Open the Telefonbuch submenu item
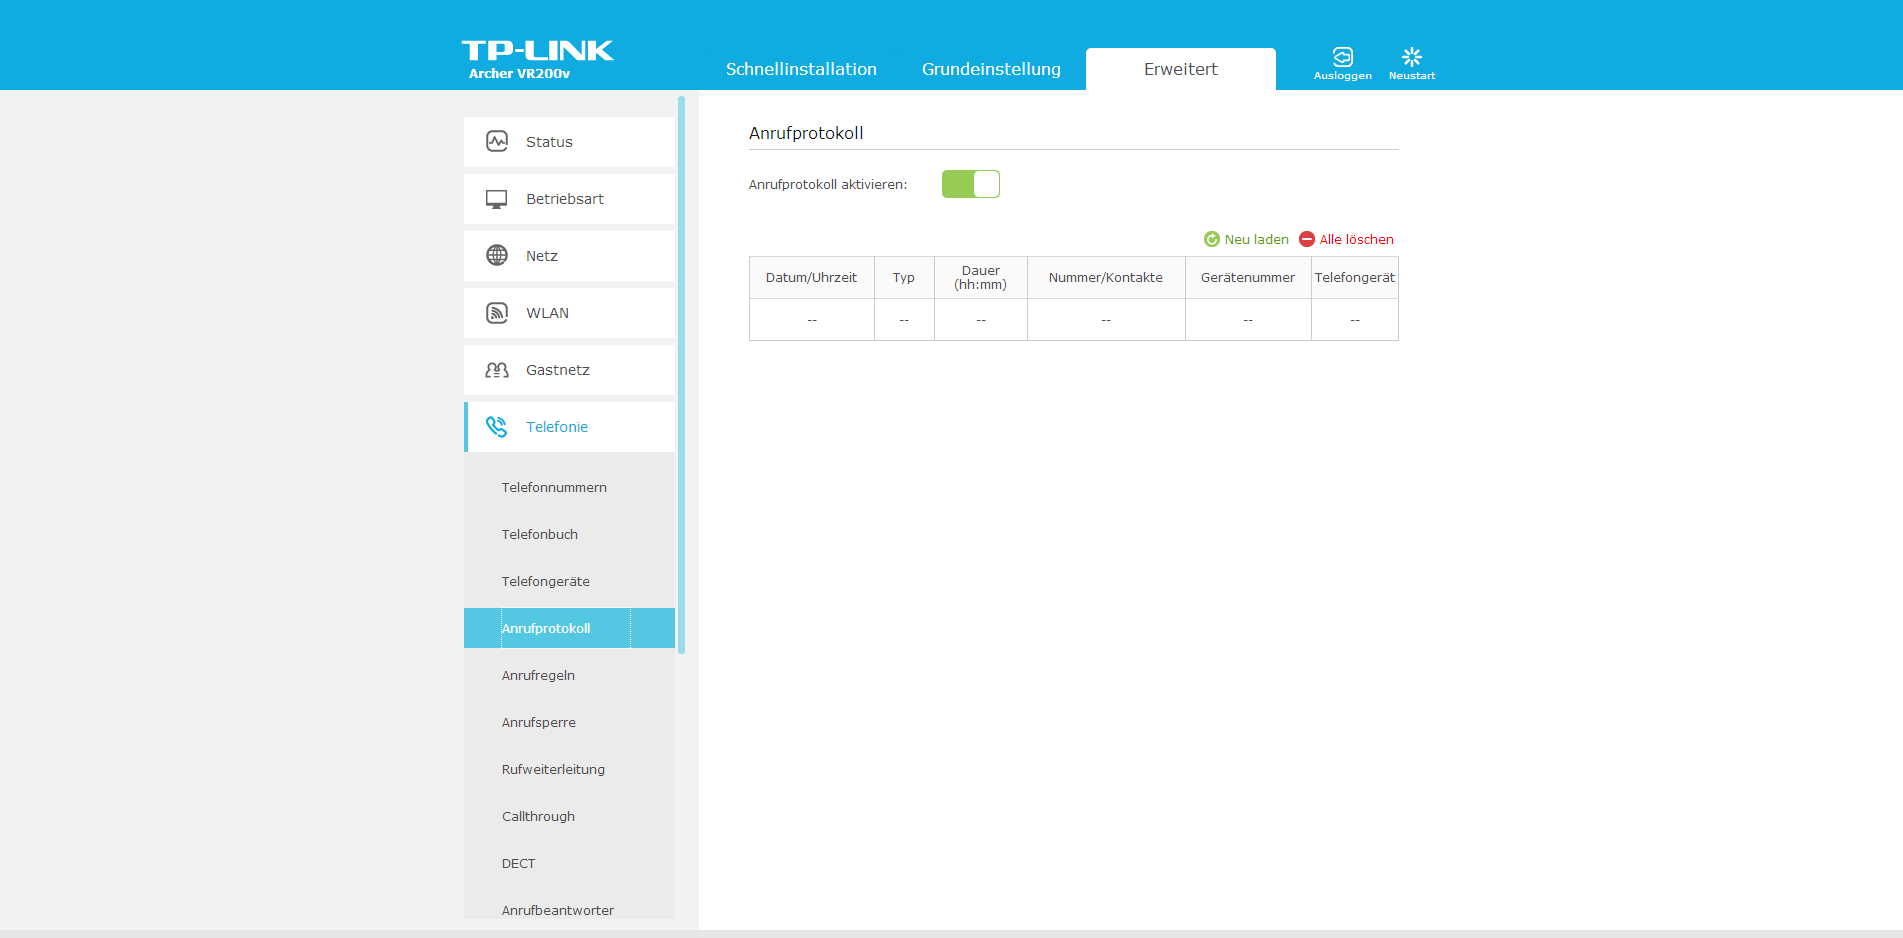This screenshot has height=938, width=1903. click(540, 534)
